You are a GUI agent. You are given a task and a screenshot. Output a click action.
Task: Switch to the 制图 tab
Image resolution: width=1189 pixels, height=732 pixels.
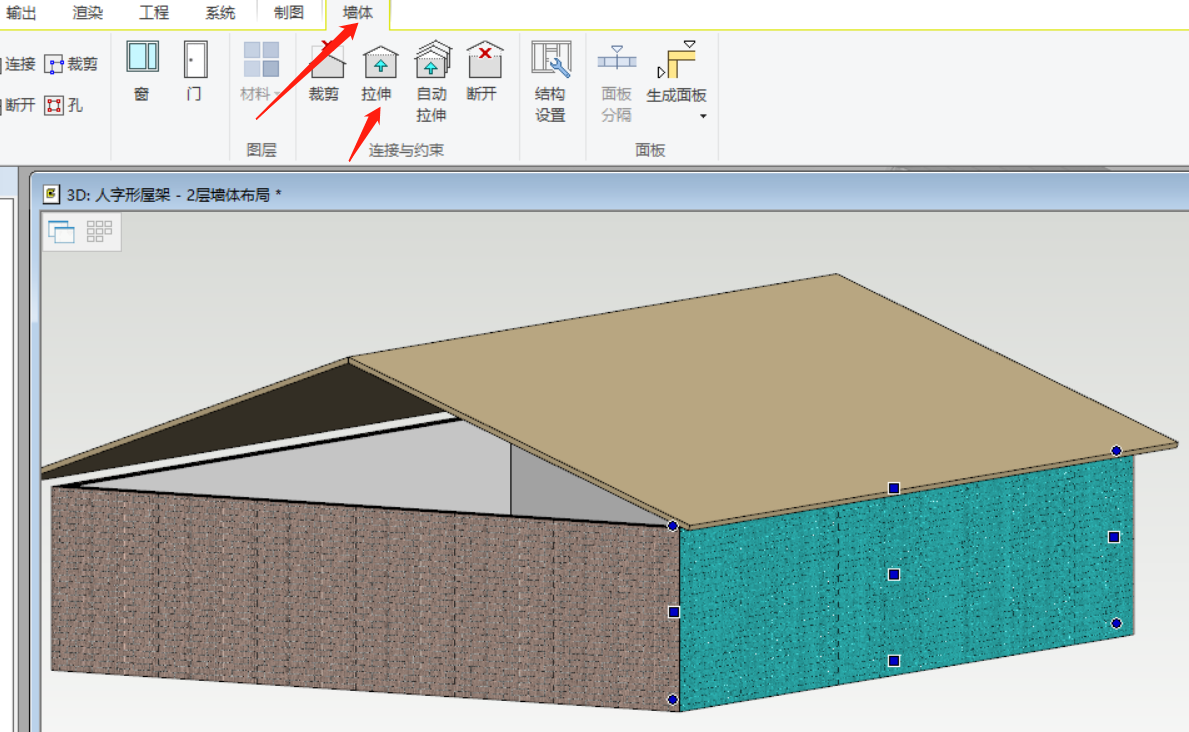288,13
